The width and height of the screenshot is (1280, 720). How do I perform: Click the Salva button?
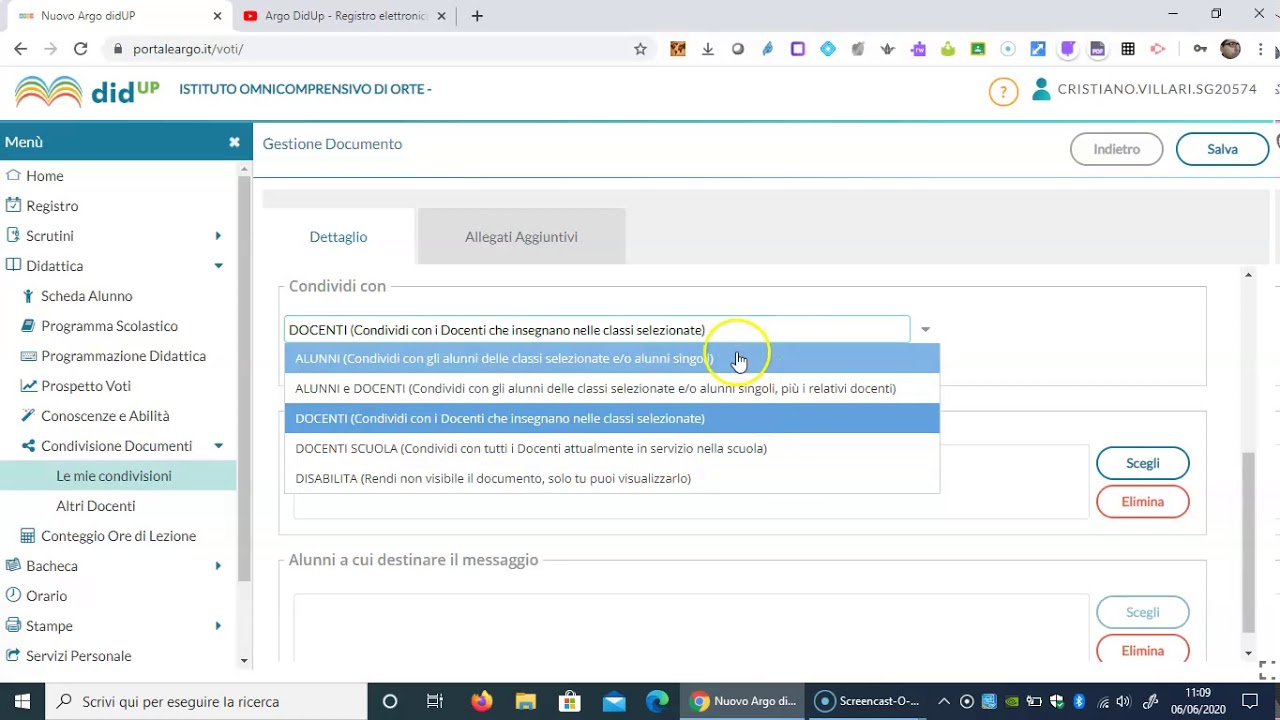[x=1222, y=149]
